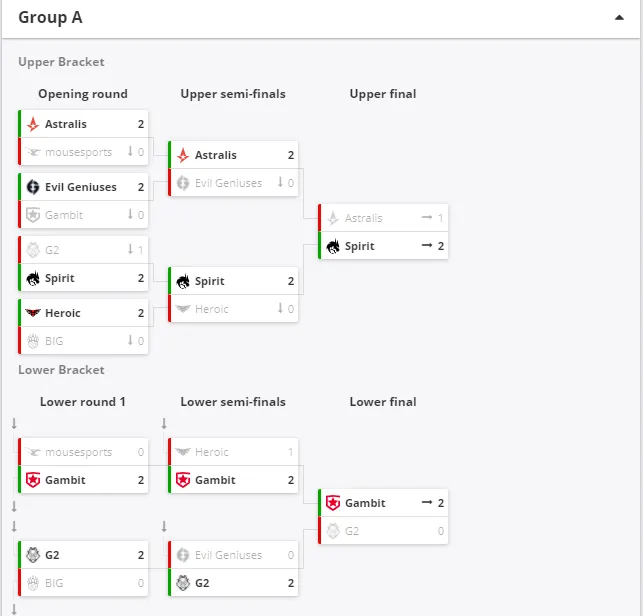Image resolution: width=643 pixels, height=616 pixels.
Task: Click greyed mousesports logo in opening round
Action: coord(33,152)
